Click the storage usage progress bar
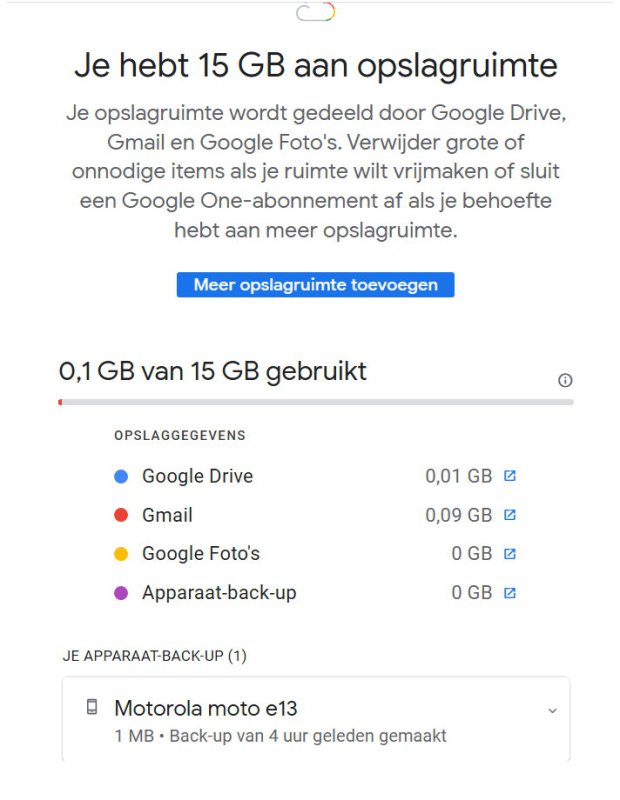This screenshot has width=620, height=800. pyautogui.click(x=315, y=402)
